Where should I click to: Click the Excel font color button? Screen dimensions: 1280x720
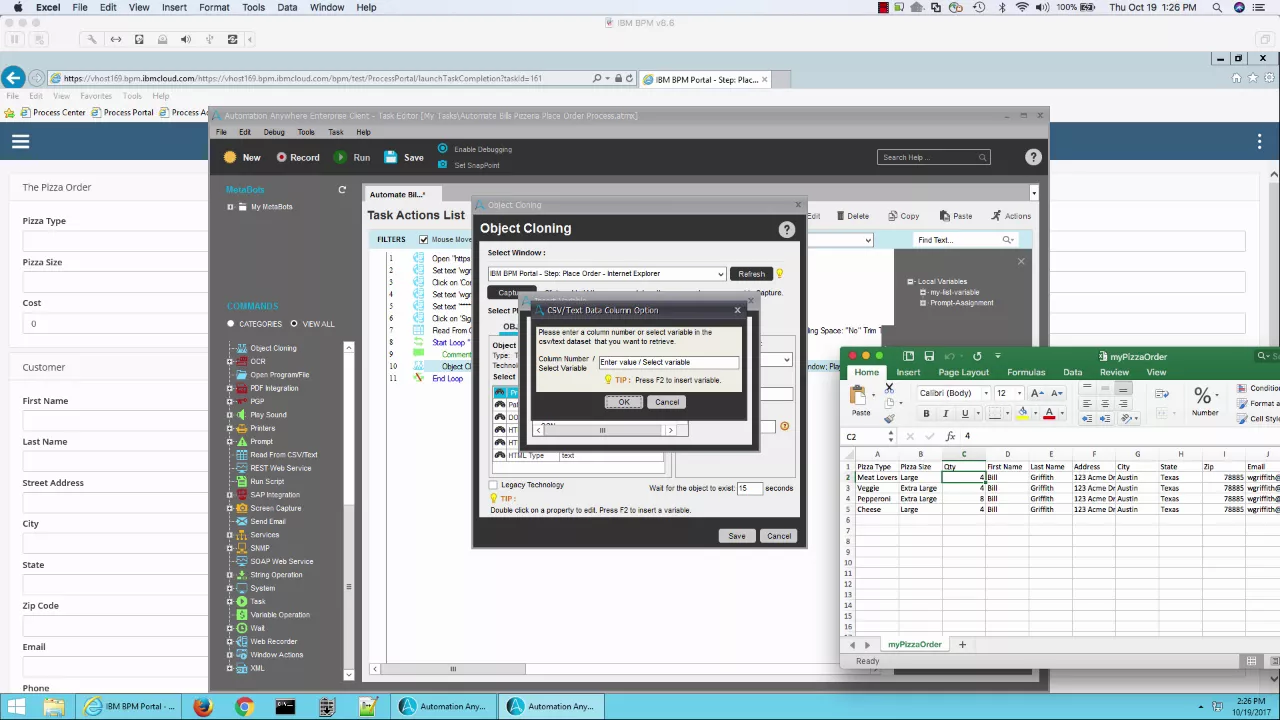pyautogui.click(x=1048, y=414)
